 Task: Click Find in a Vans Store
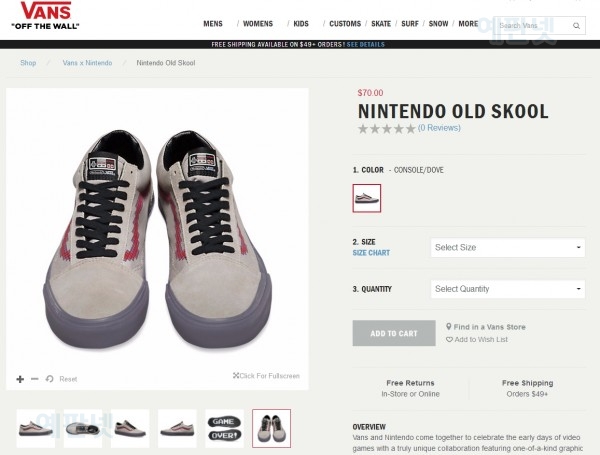[x=489, y=327]
